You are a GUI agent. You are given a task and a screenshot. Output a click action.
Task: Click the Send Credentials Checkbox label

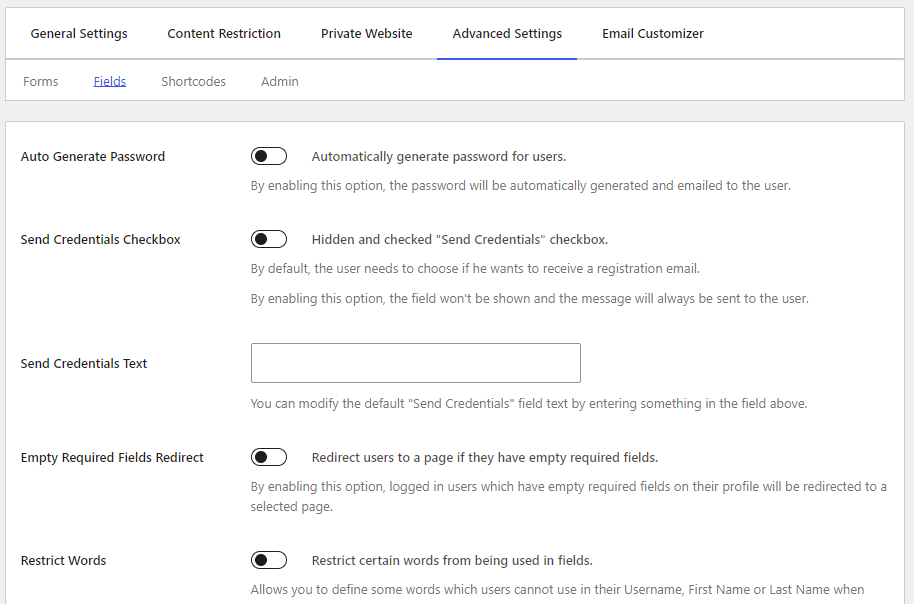click(100, 239)
